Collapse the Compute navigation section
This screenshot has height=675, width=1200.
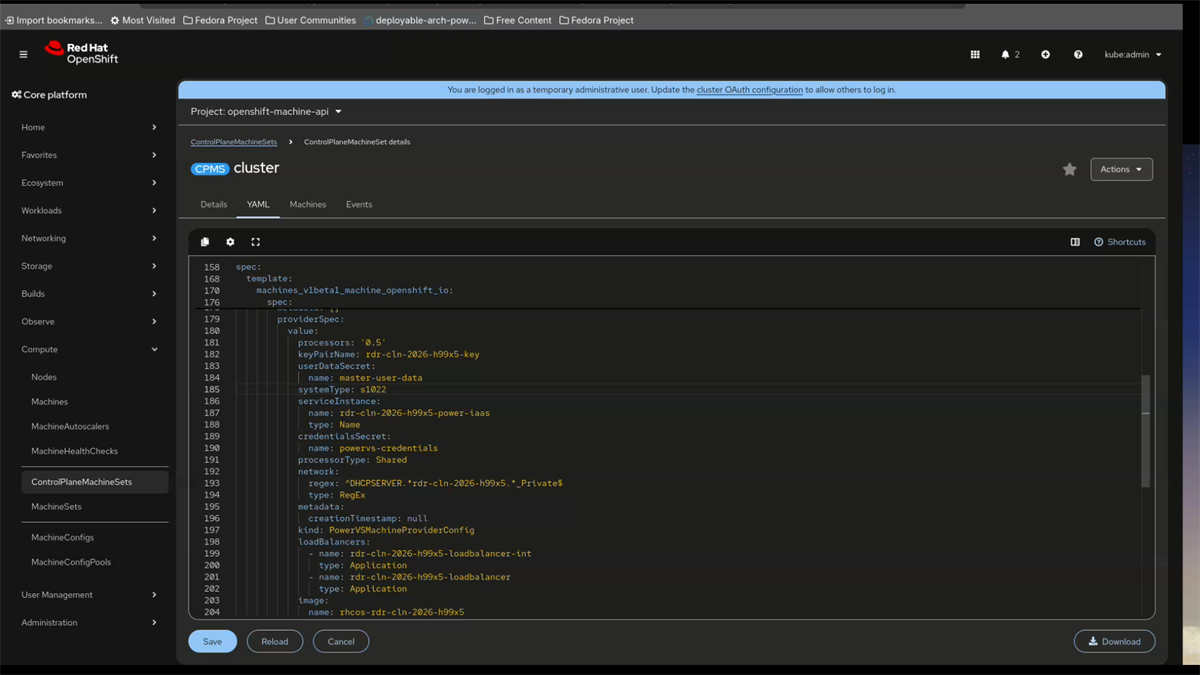pyautogui.click(x=89, y=349)
